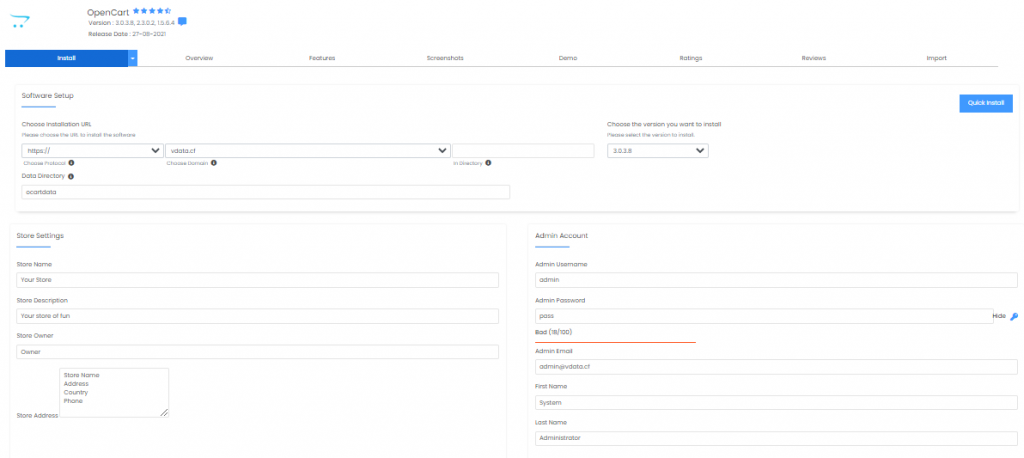Open the https:// protocol dropdown
Viewport: 1024px width, 458px height.
(x=93, y=151)
